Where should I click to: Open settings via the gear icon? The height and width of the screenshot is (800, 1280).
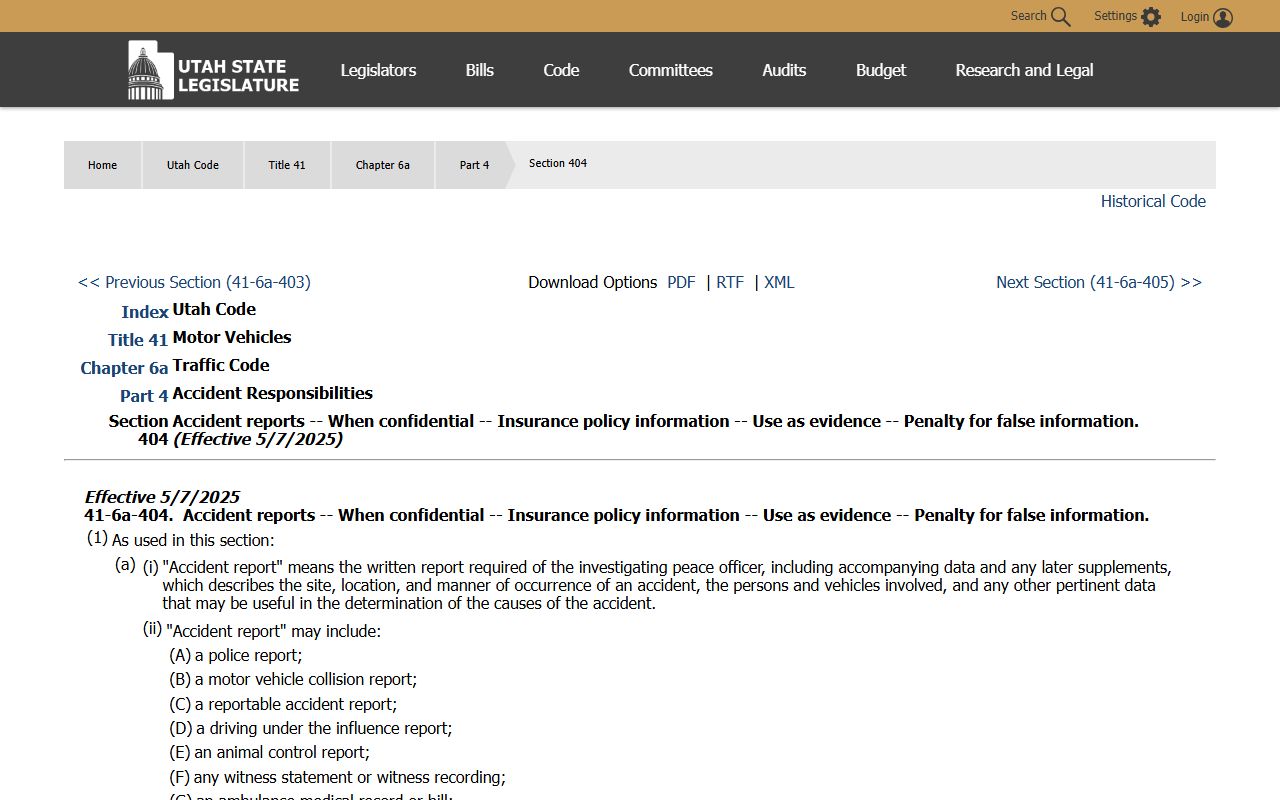point(1151,17)
